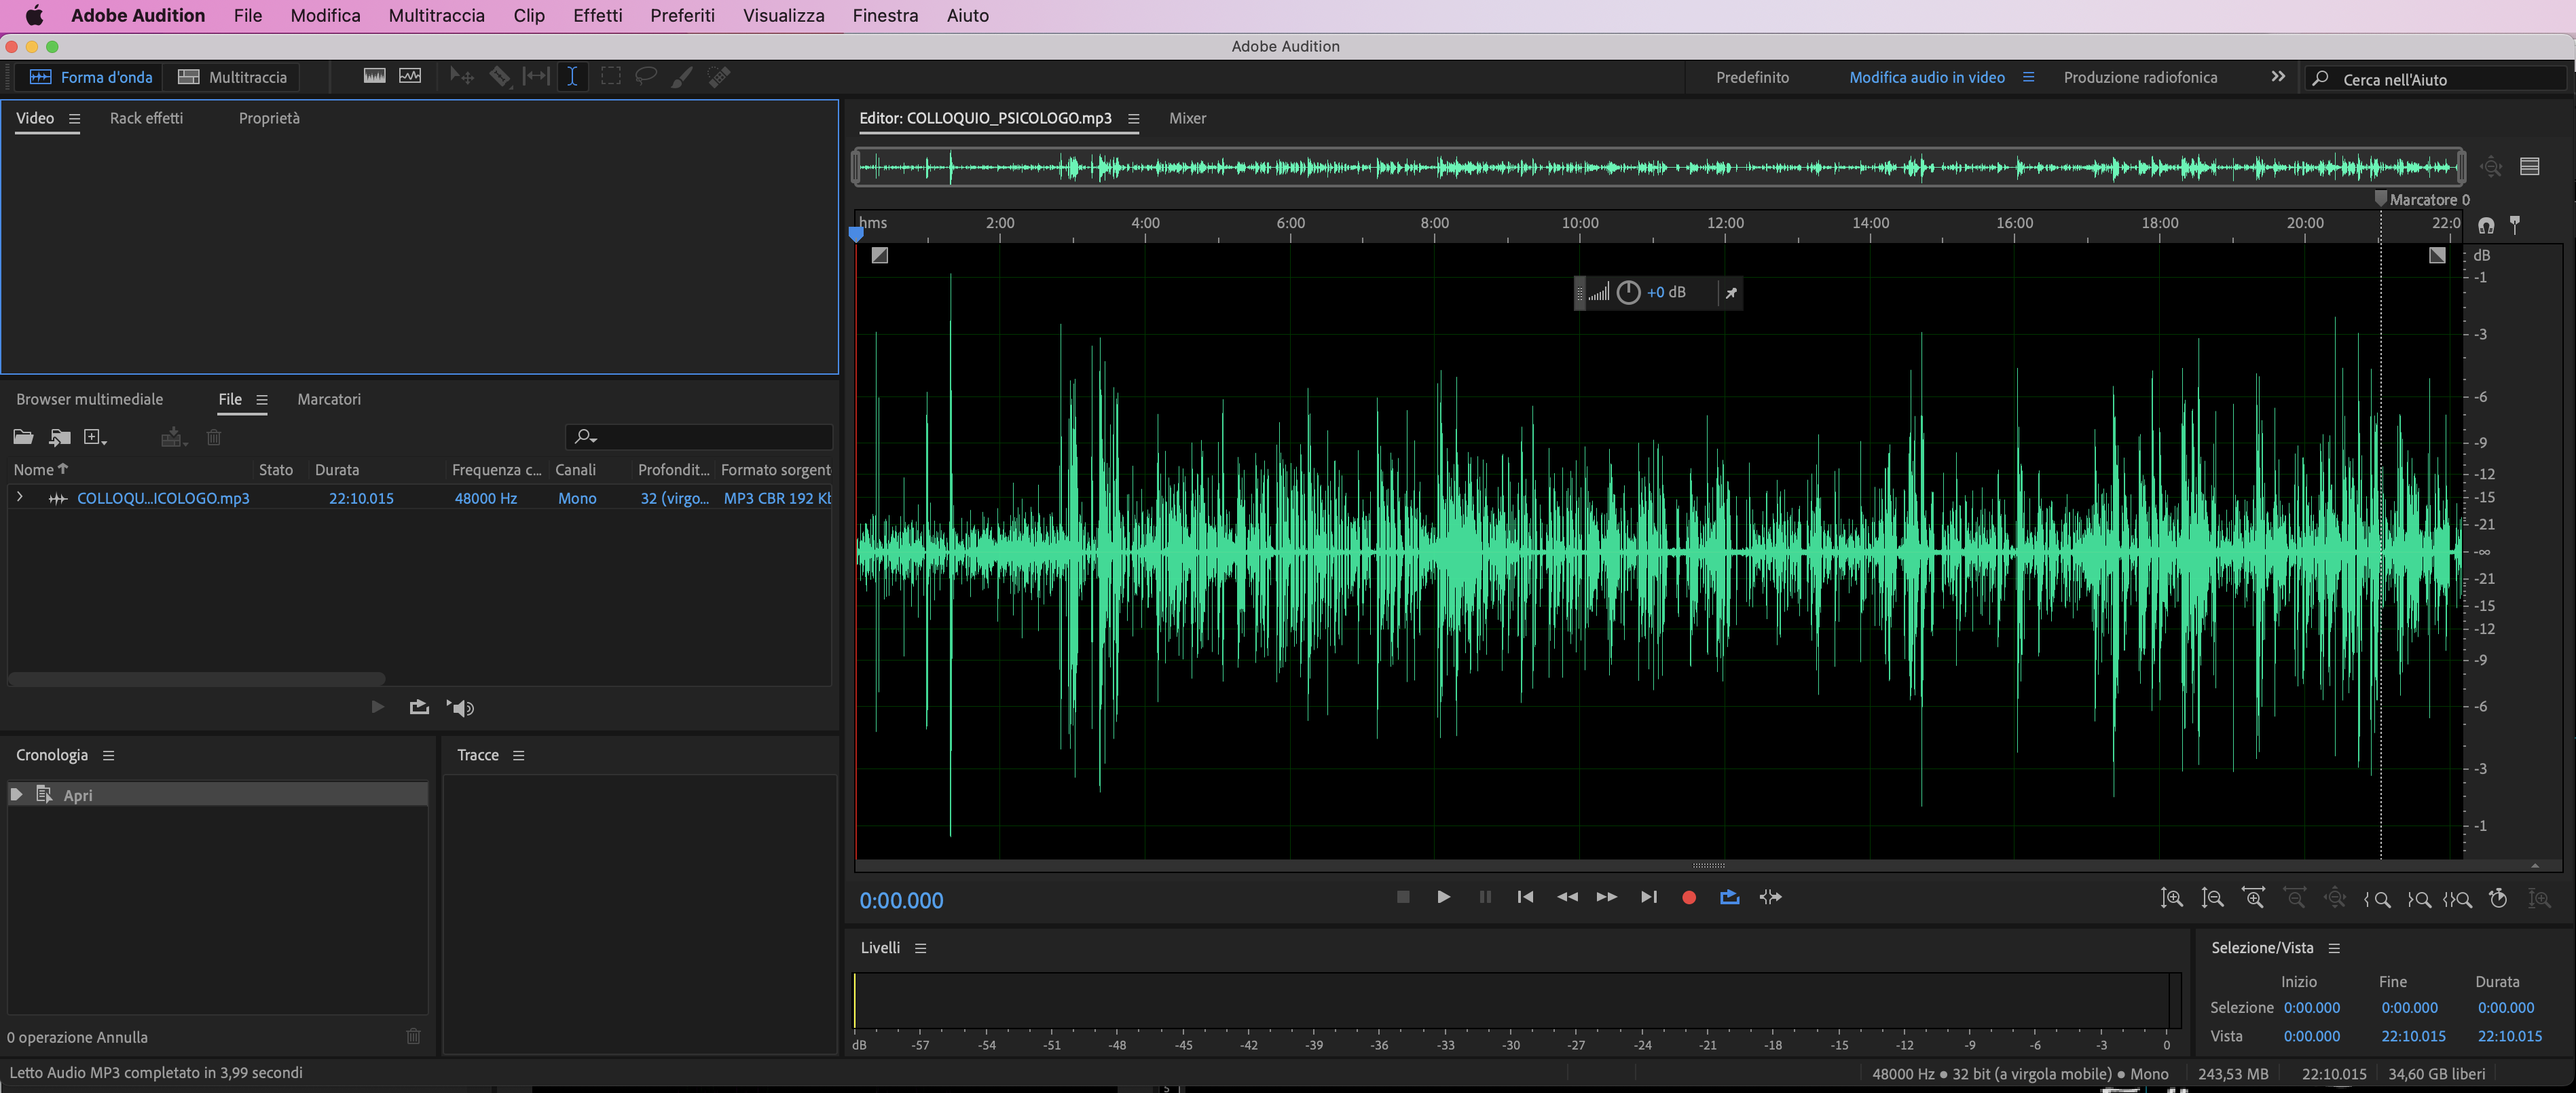Open the New file dropdown
This screenshot has height=1093, width=2576.
coord(96,437)
